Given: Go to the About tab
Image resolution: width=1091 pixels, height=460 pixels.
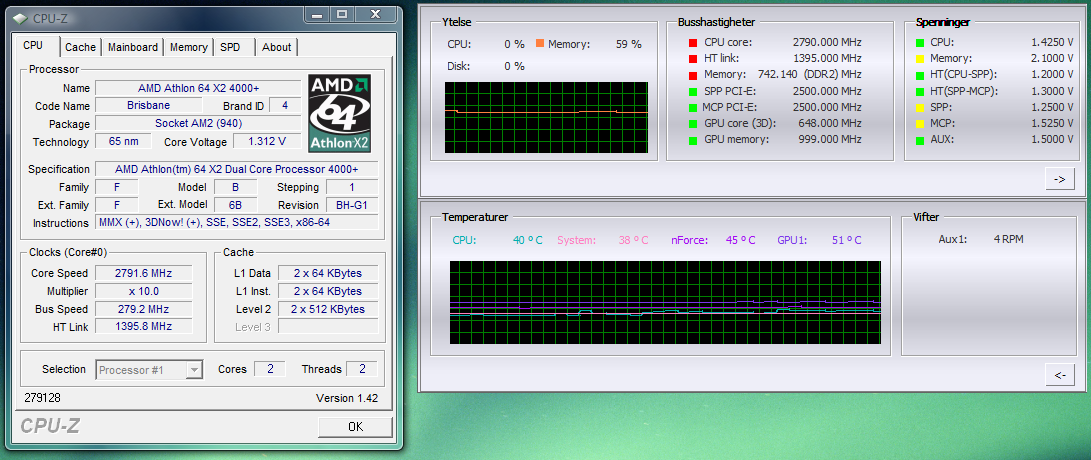Looking at the screenshot, I should (276, 47).
